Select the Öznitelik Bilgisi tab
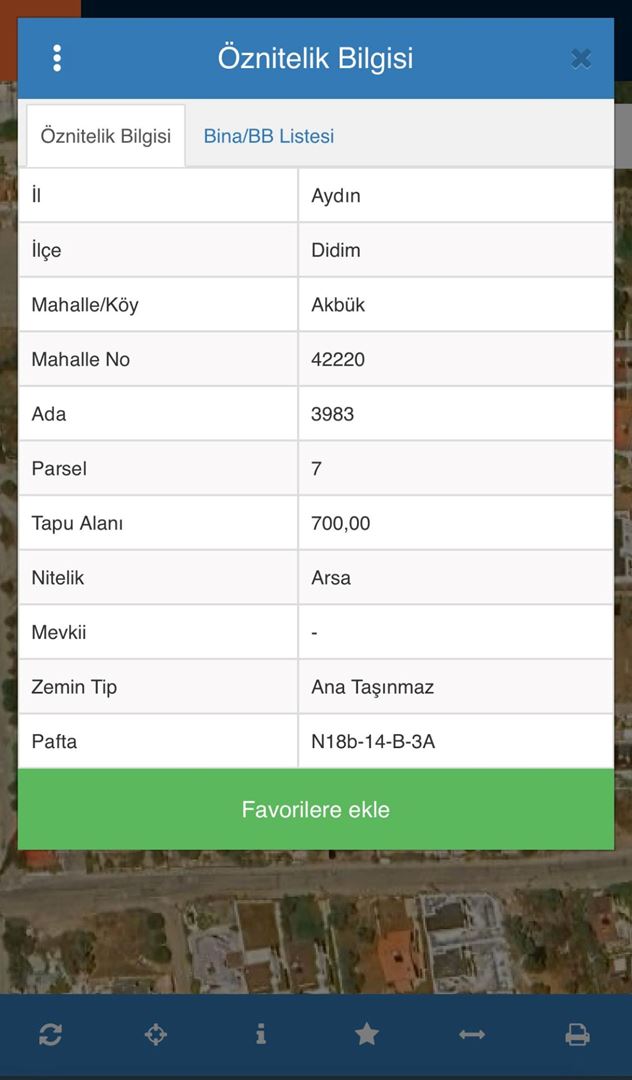The height and width of the screenshot is (1080, 632). (x=106, y=136)
